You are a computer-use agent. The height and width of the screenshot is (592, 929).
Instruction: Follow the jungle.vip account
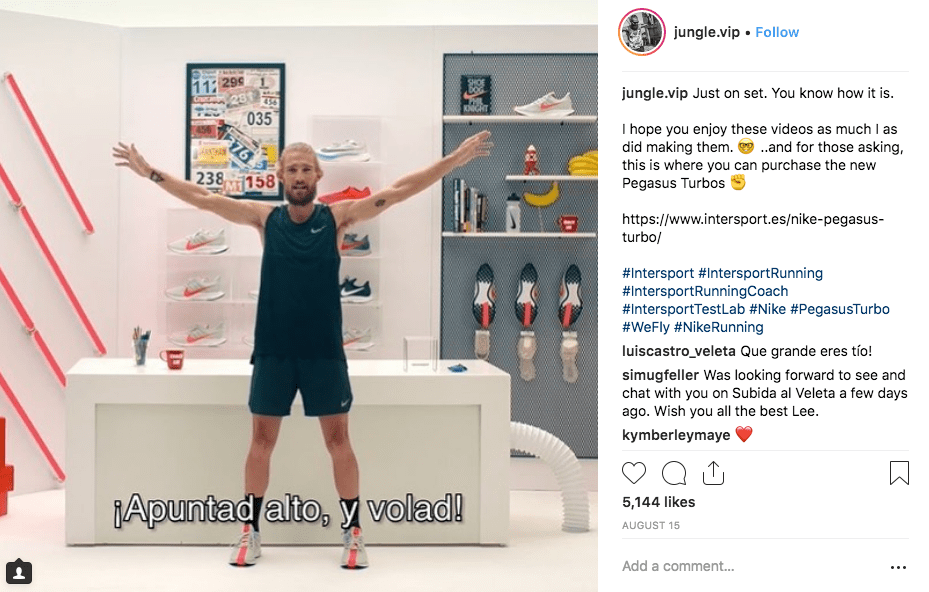click(777, 32)
